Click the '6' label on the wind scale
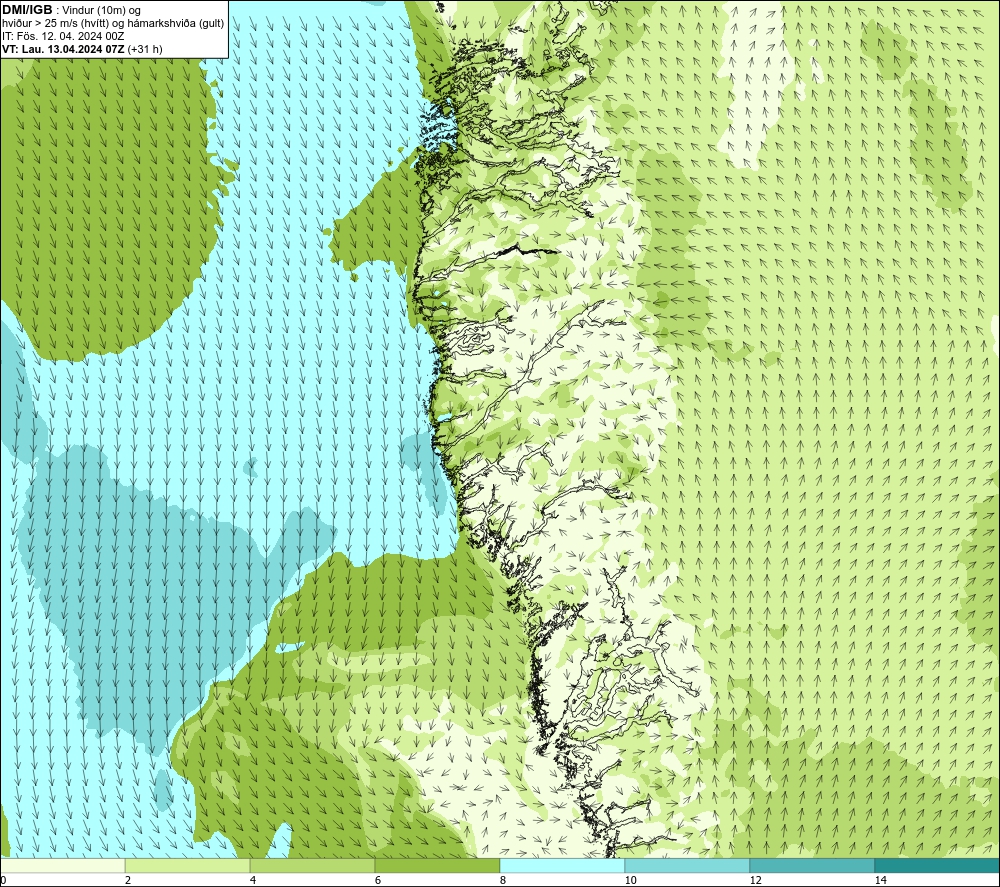 pos(378,880)
